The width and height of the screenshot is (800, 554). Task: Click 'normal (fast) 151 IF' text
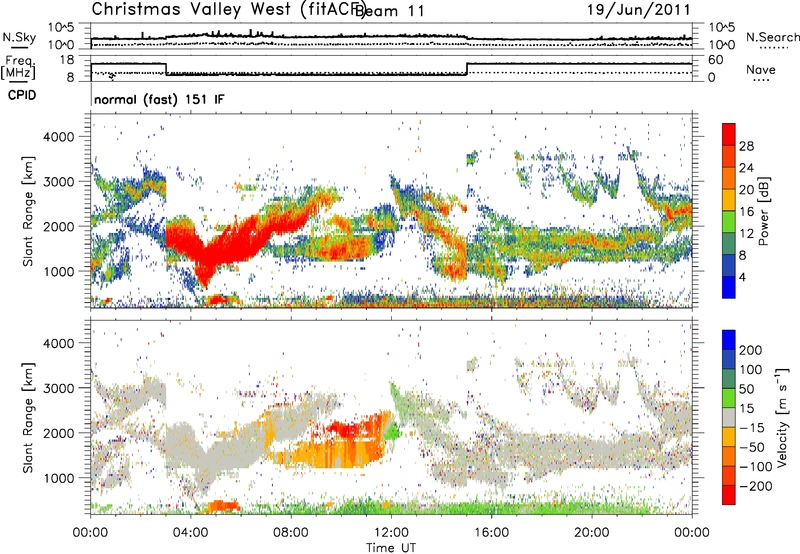click(159, 99)
